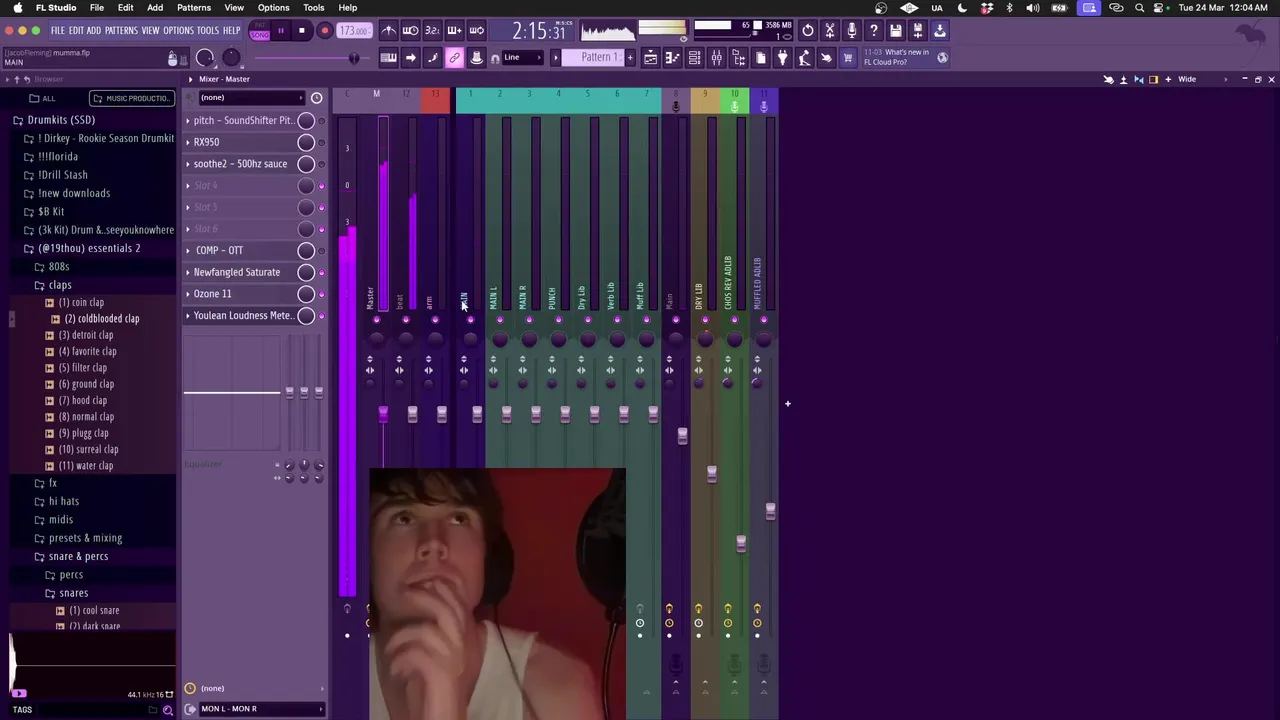Open the help question mark icon

[x=874, y=31]
